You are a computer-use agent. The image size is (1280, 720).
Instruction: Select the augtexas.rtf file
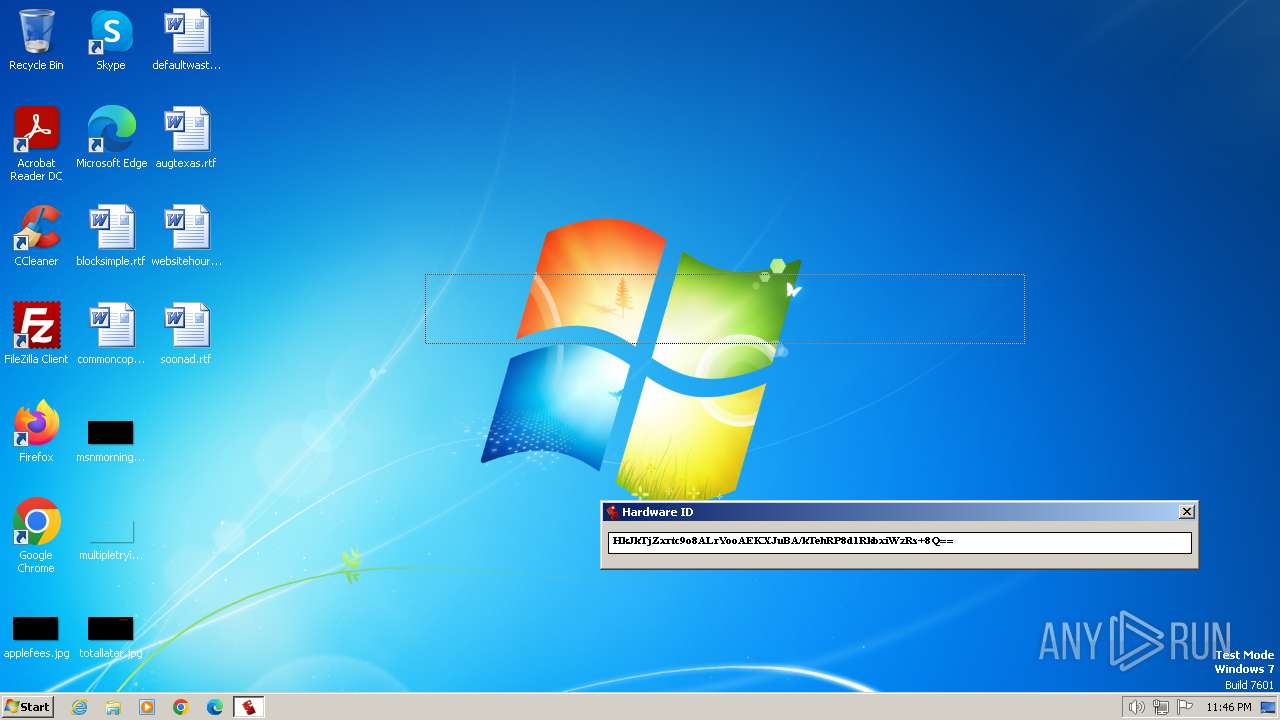[186, 138]
